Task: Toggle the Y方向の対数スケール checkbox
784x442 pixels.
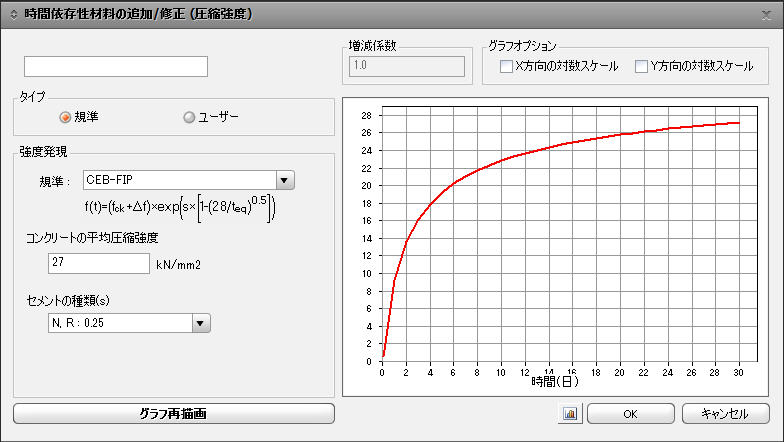Action: 641,67
